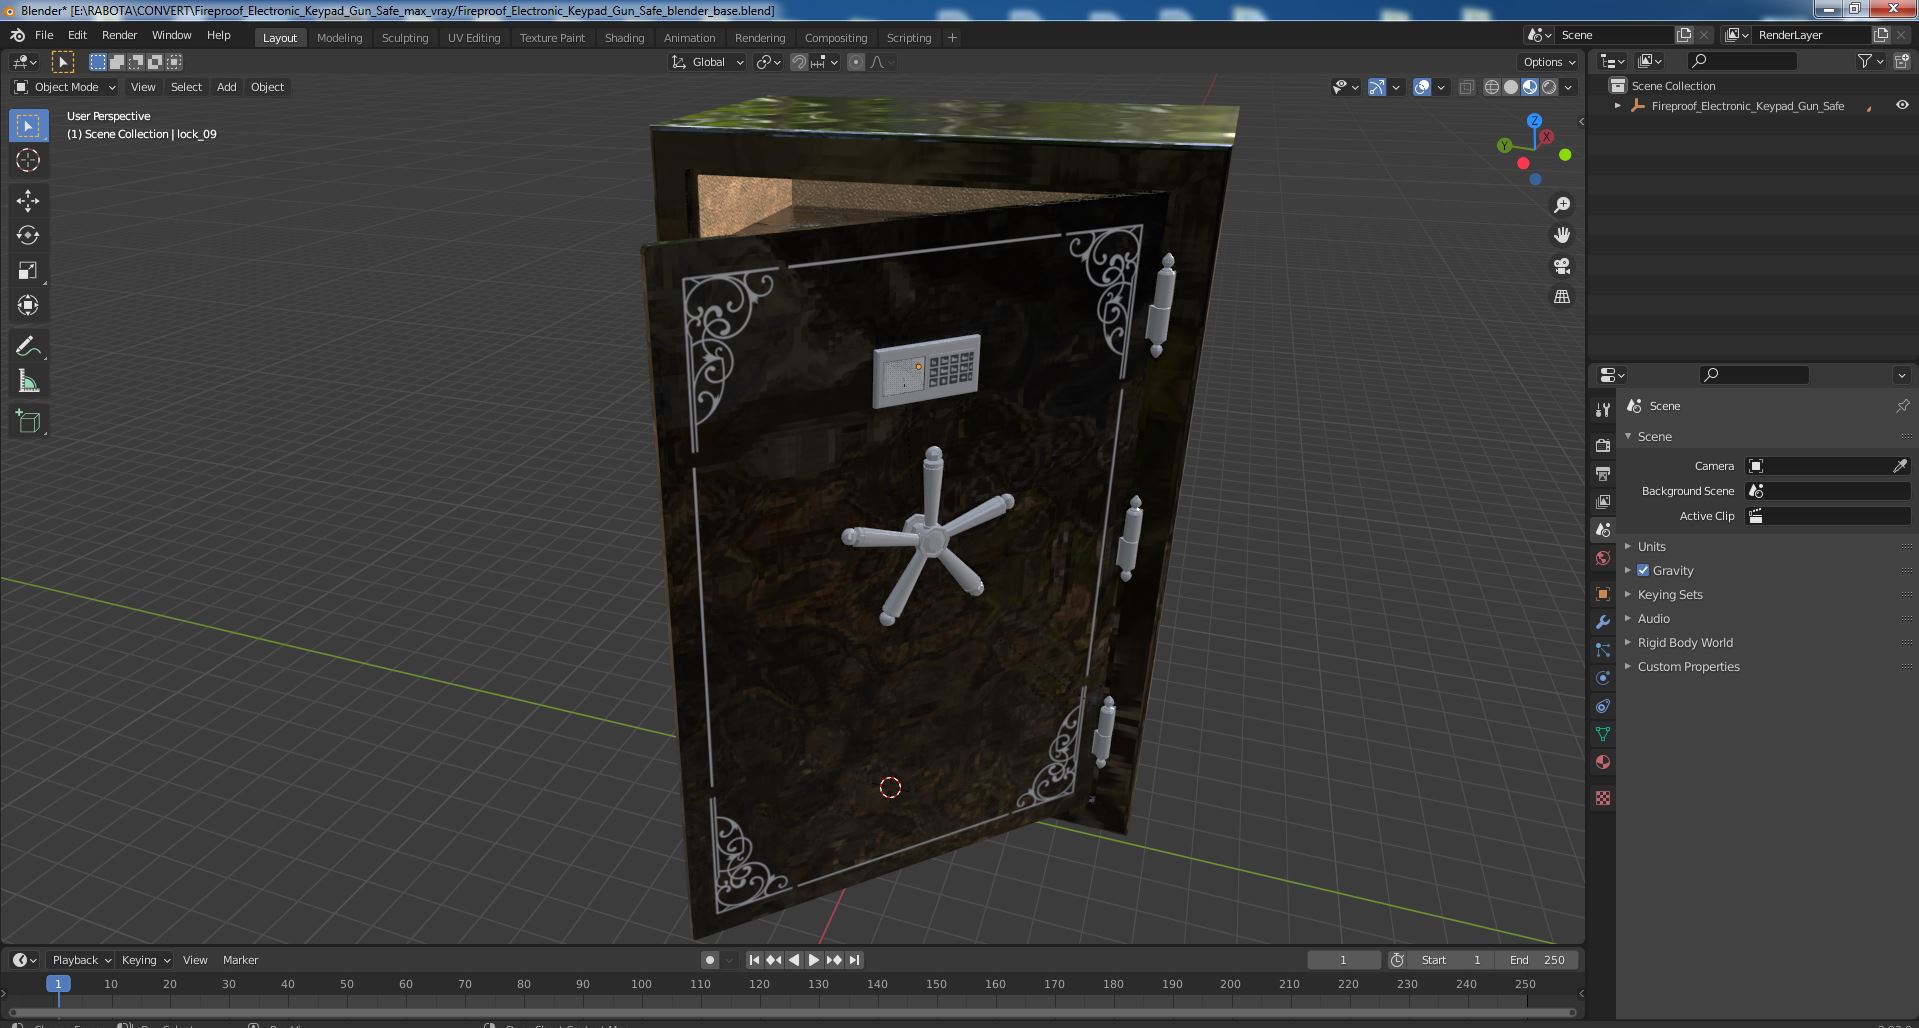Select the Measure tool

(28, 382)
